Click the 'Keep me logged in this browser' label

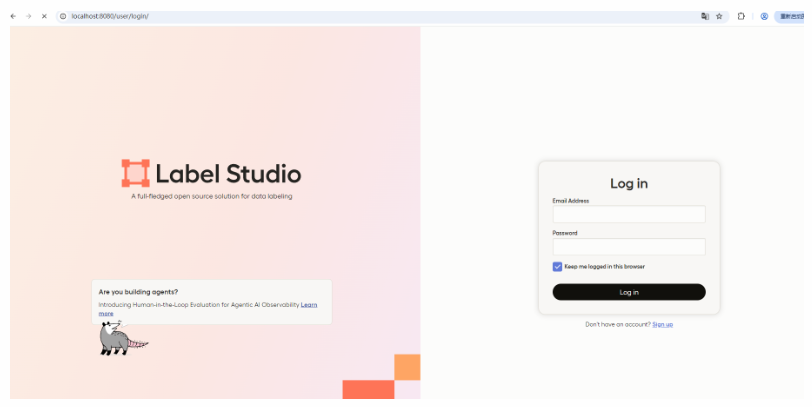(x=604, y=267)
